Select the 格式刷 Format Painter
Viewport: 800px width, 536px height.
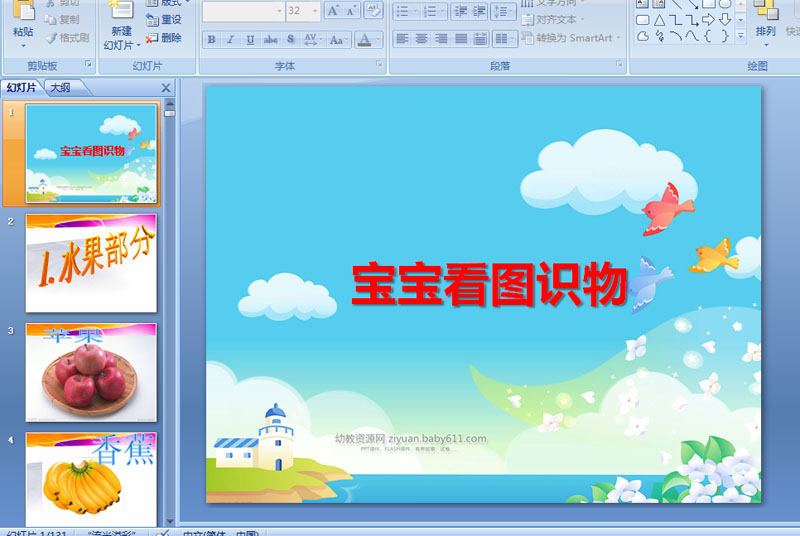click(68, 38)
